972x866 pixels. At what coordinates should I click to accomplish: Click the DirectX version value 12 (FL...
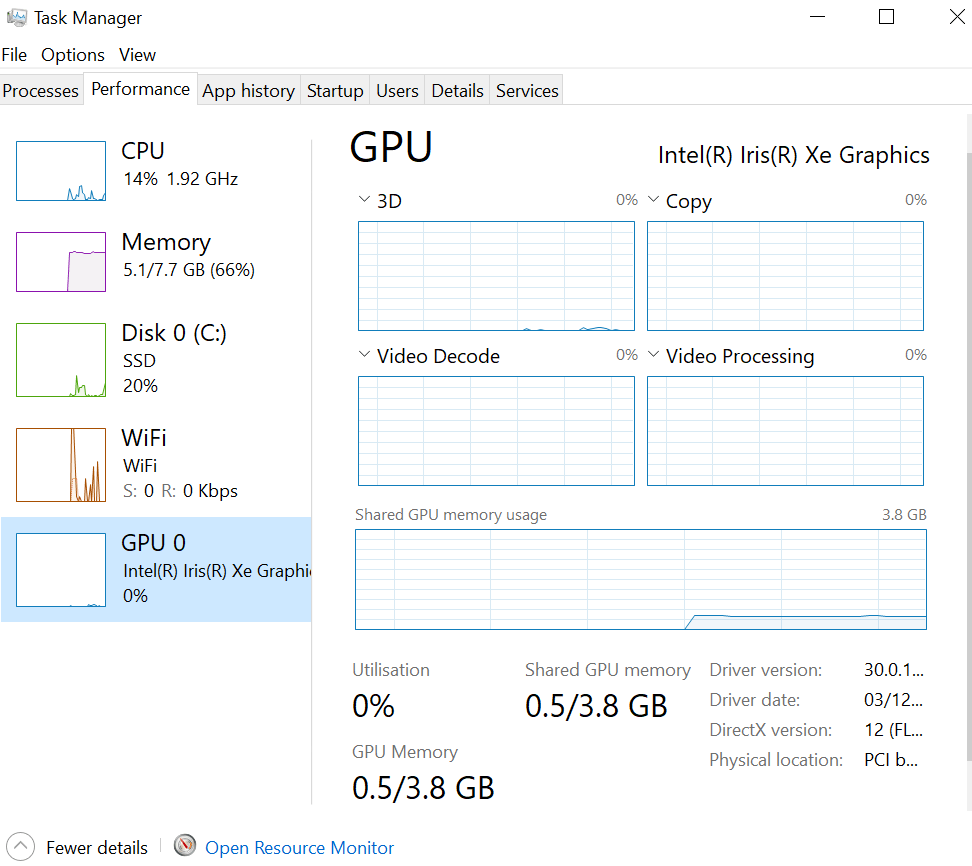tap(893, 730)
